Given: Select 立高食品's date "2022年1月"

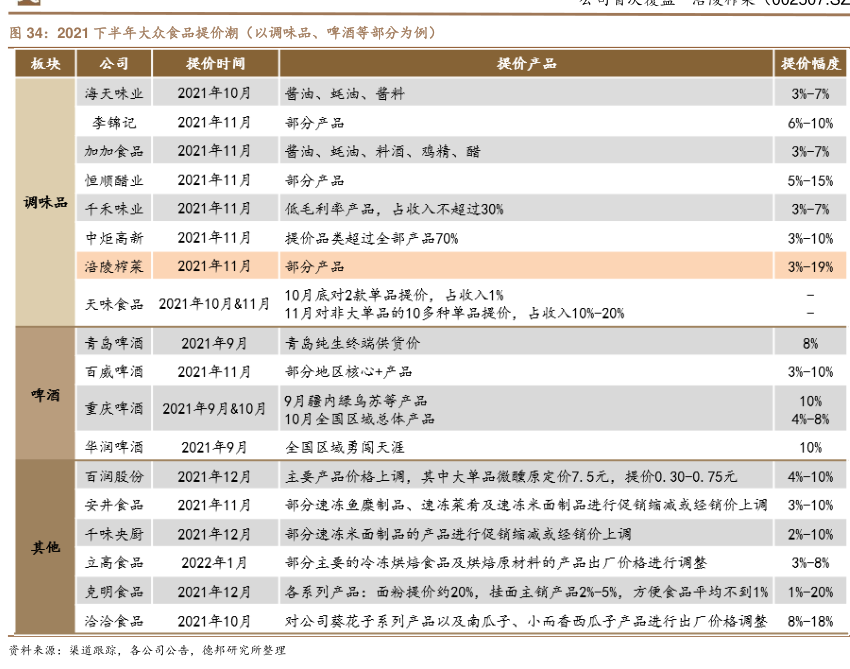Looking at the screenshot, I should click(214, 563).
